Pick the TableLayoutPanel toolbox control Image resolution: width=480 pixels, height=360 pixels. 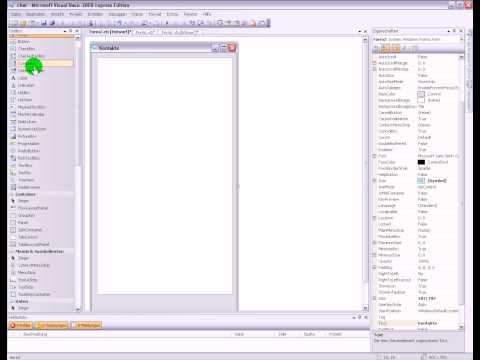click(x=41, y=244)
